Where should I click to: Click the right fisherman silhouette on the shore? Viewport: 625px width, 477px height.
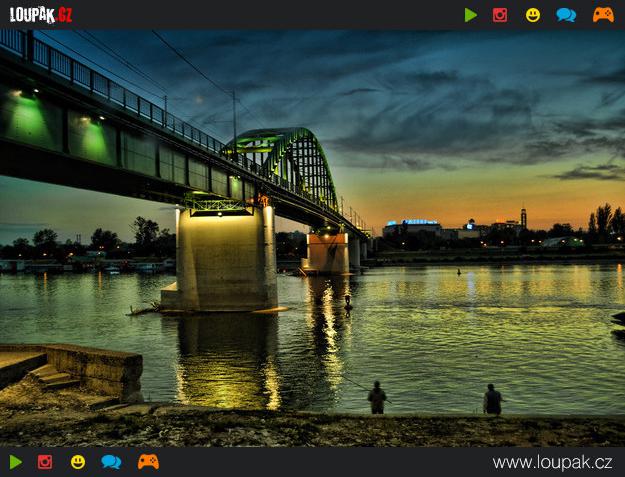coord(493,399)
